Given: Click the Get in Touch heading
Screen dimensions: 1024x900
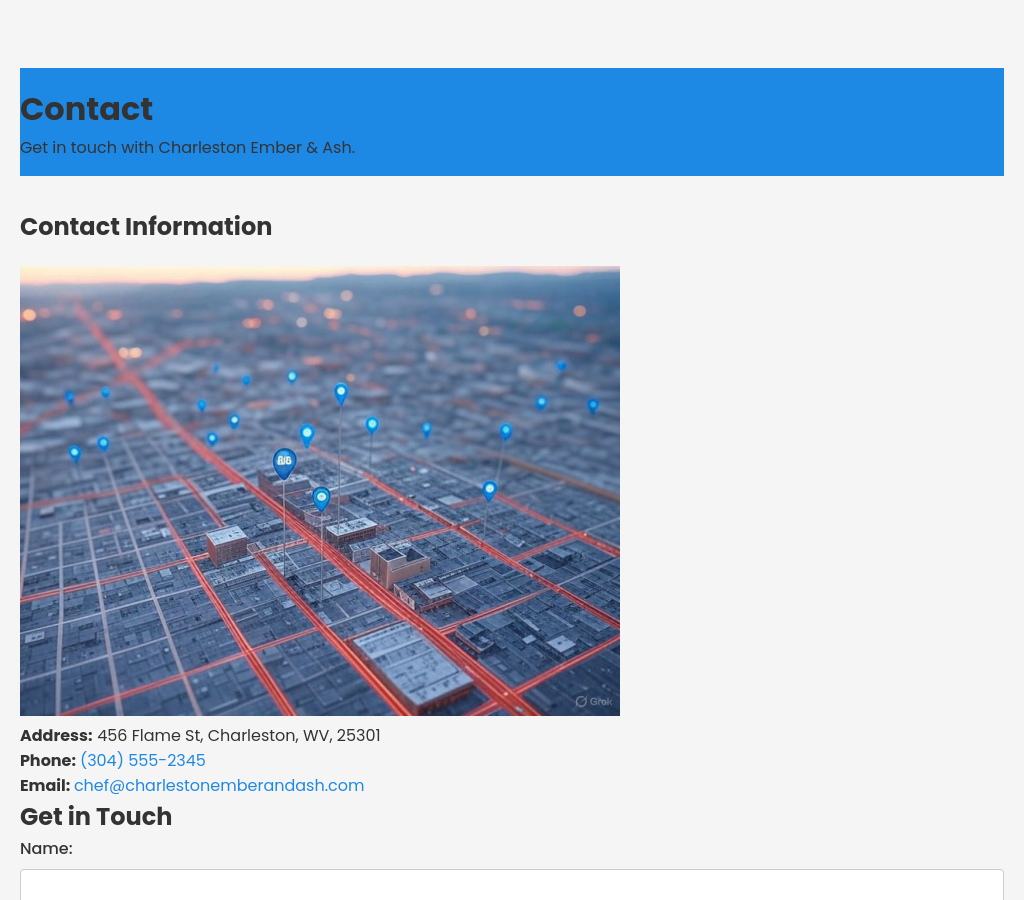Looking at the screenshot, I should pyautogui.click(x=96, y=816).
